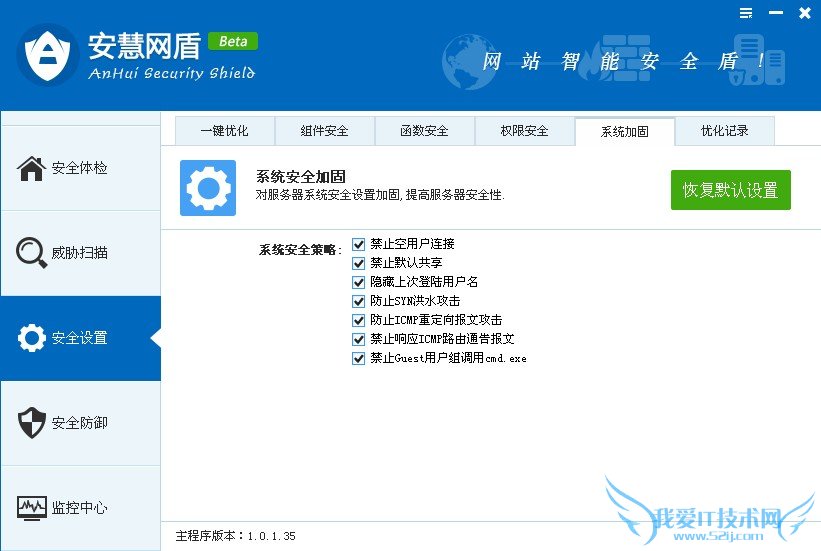This screenshot has width=821, height=551.
Task: Click the blue gear 系统安全加固 icon
Action: (208, 188)
